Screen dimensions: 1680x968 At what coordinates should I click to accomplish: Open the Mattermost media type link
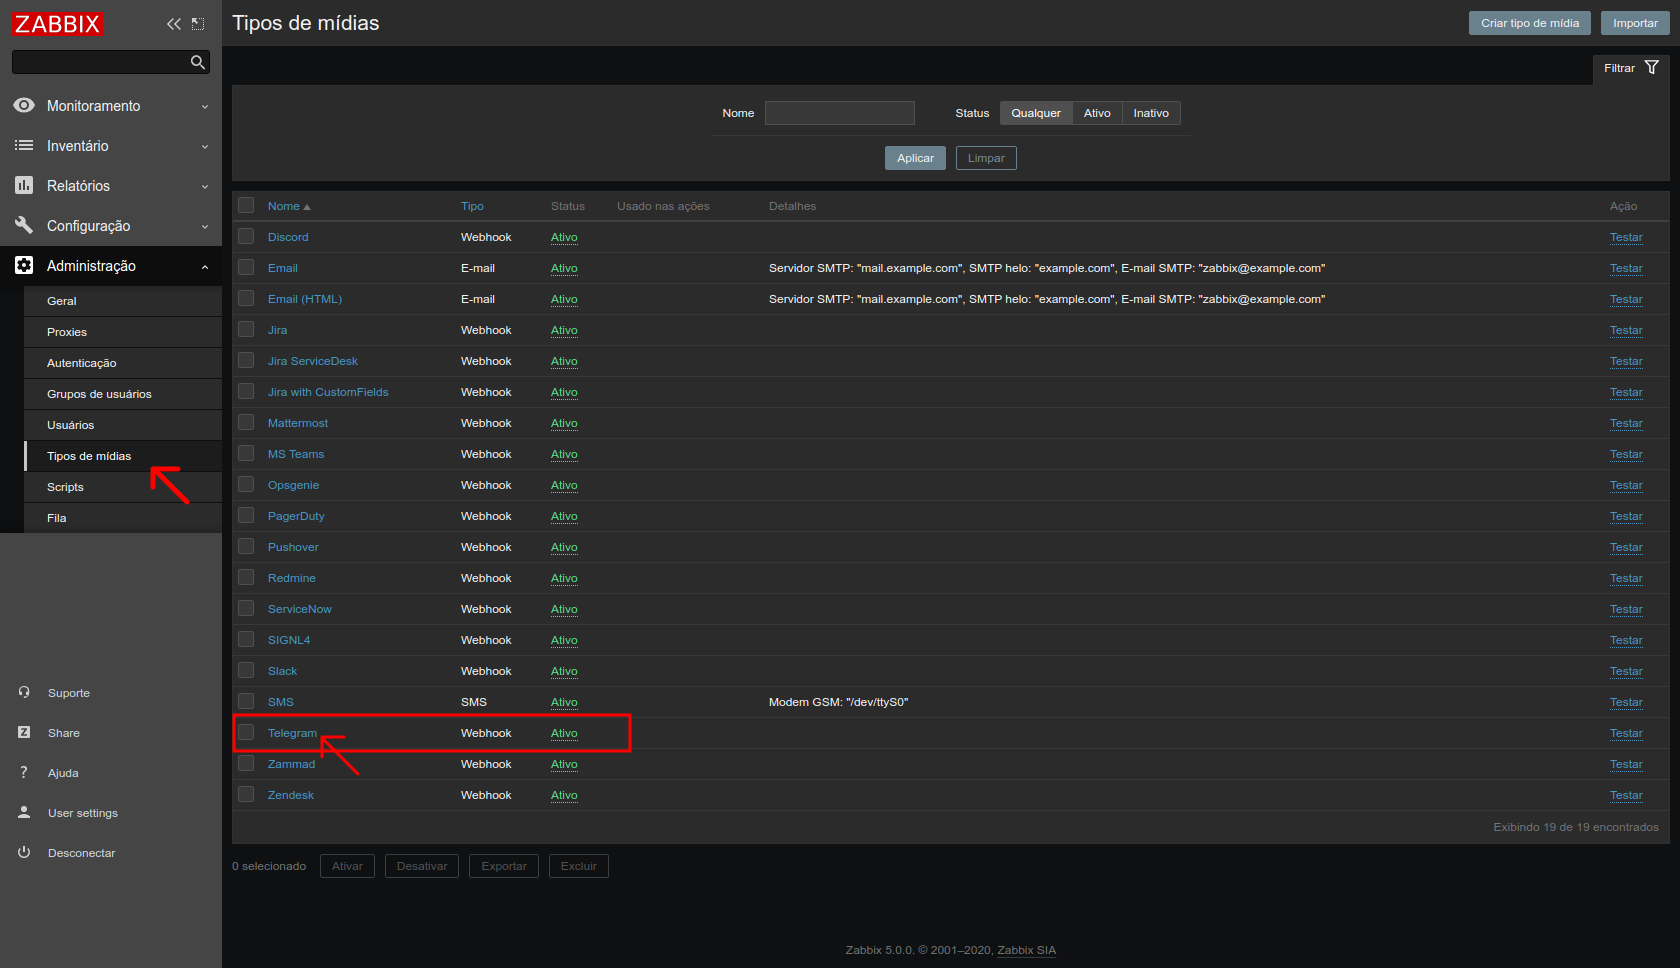click(x=298, y=423)
